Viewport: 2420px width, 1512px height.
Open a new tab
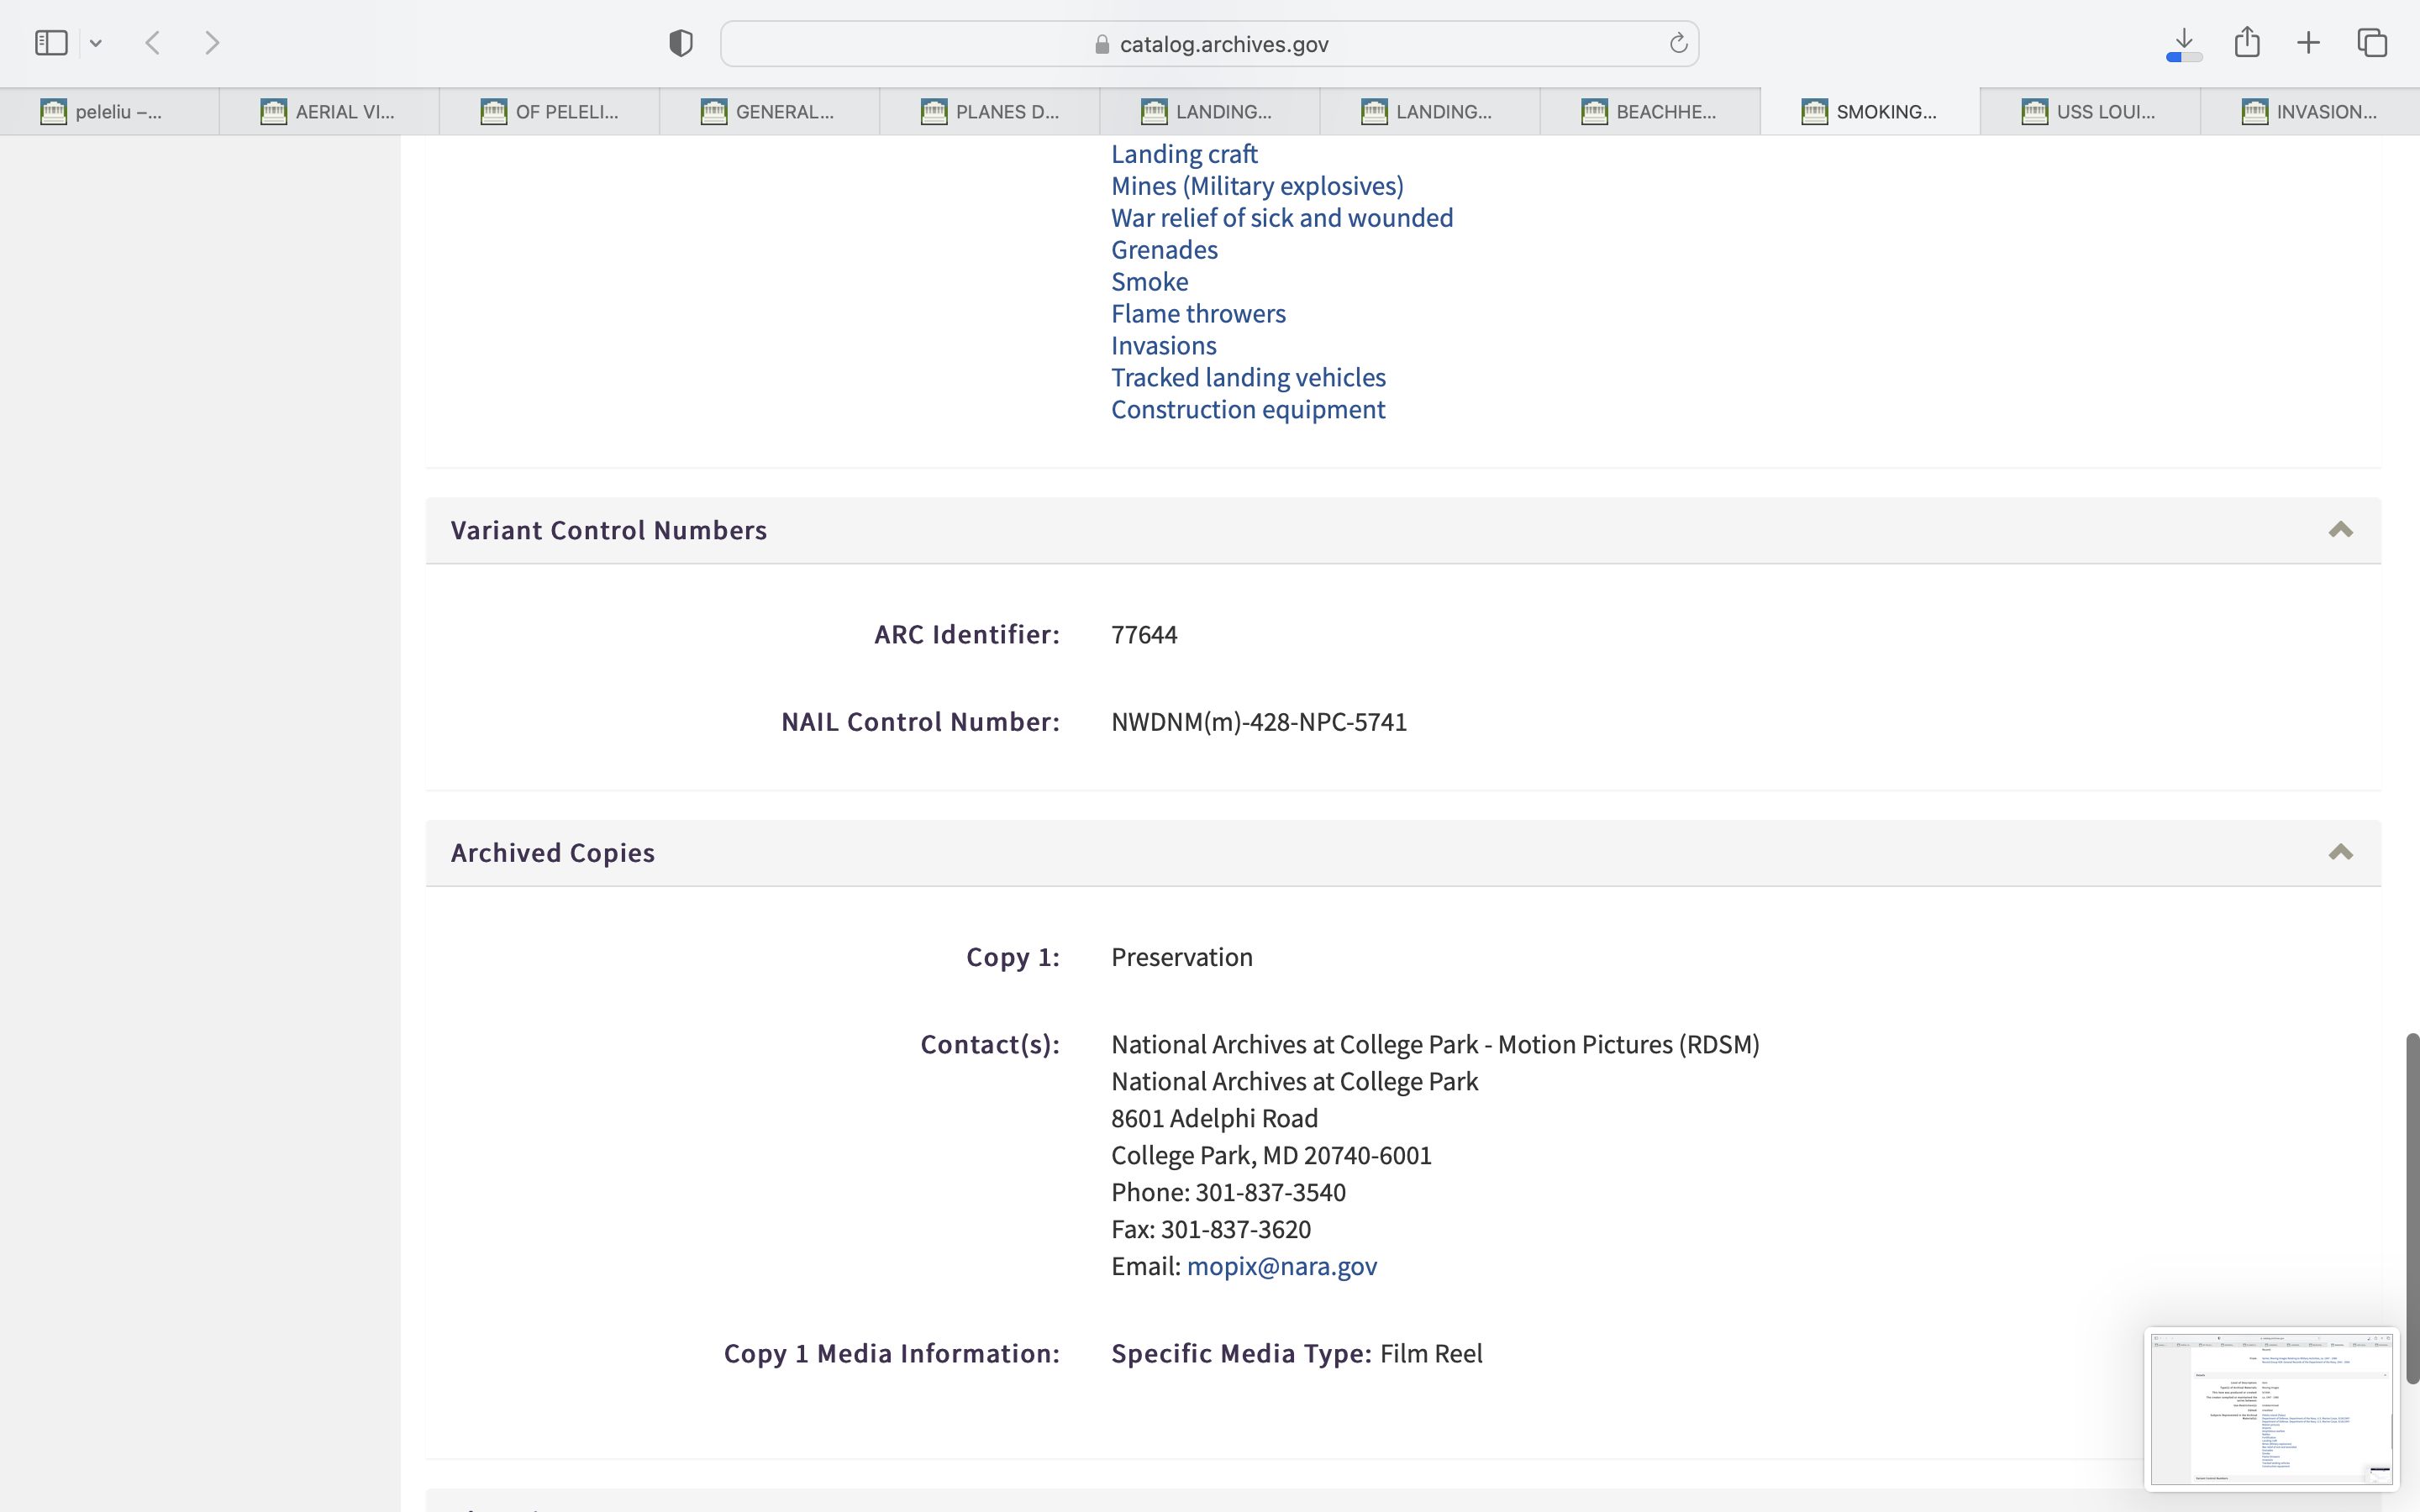2308,43
